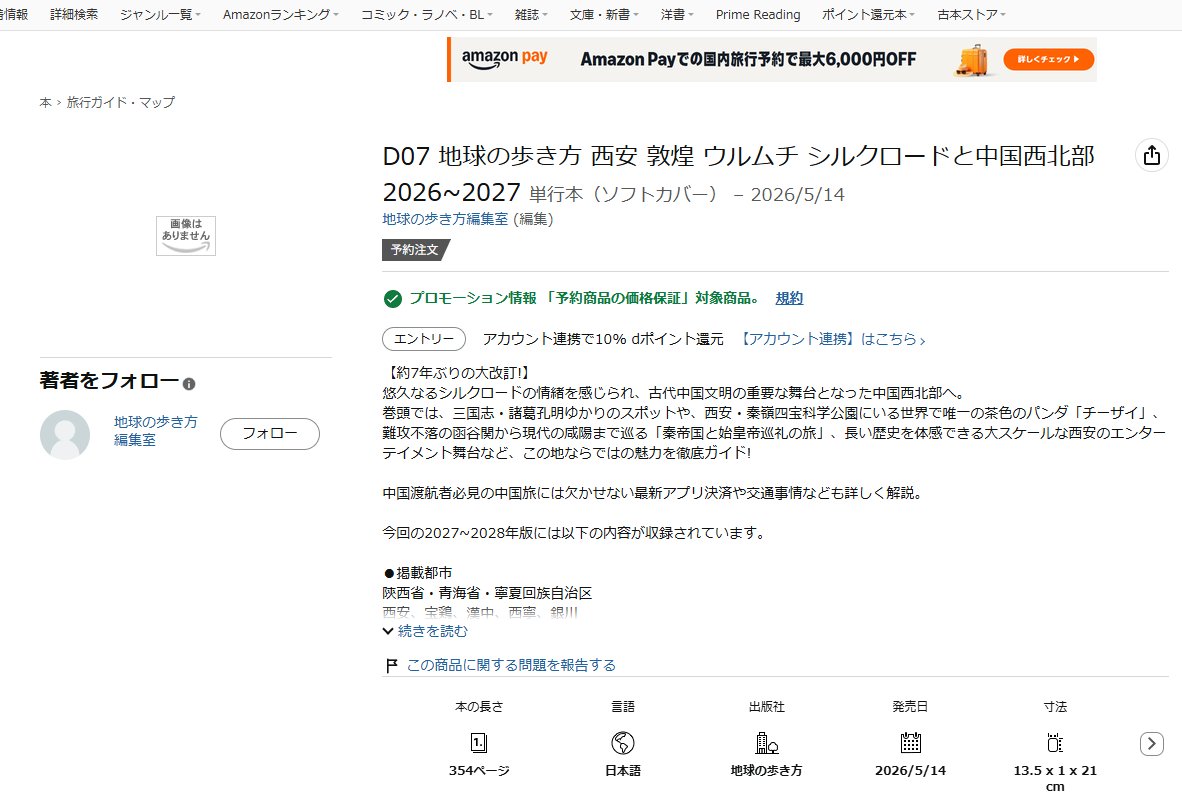
Task: Click the 本の長さ label
Action: tap(479, 707)
